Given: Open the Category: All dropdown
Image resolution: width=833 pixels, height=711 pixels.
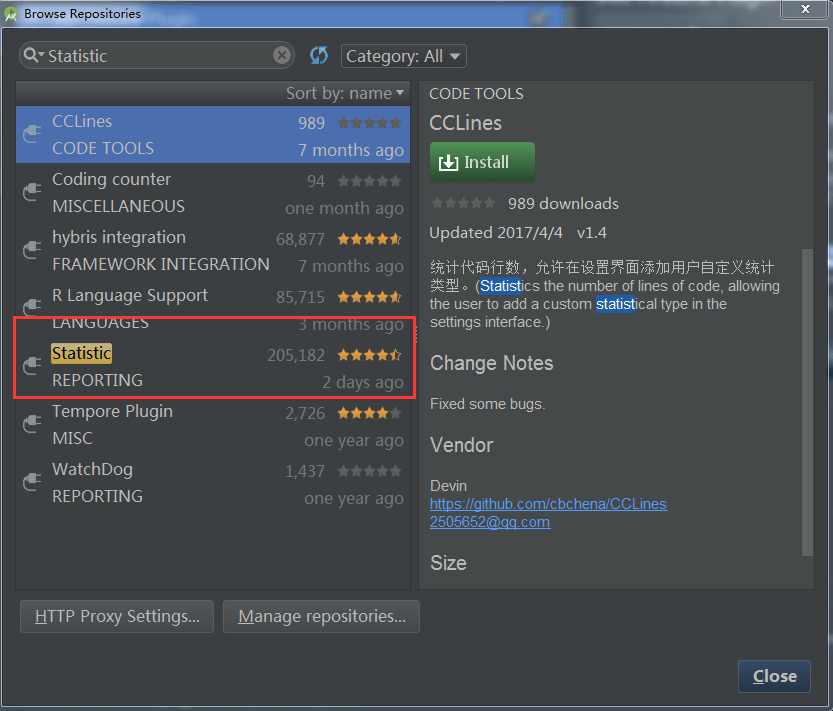Looking at the screenshot, I should [403, 55].
